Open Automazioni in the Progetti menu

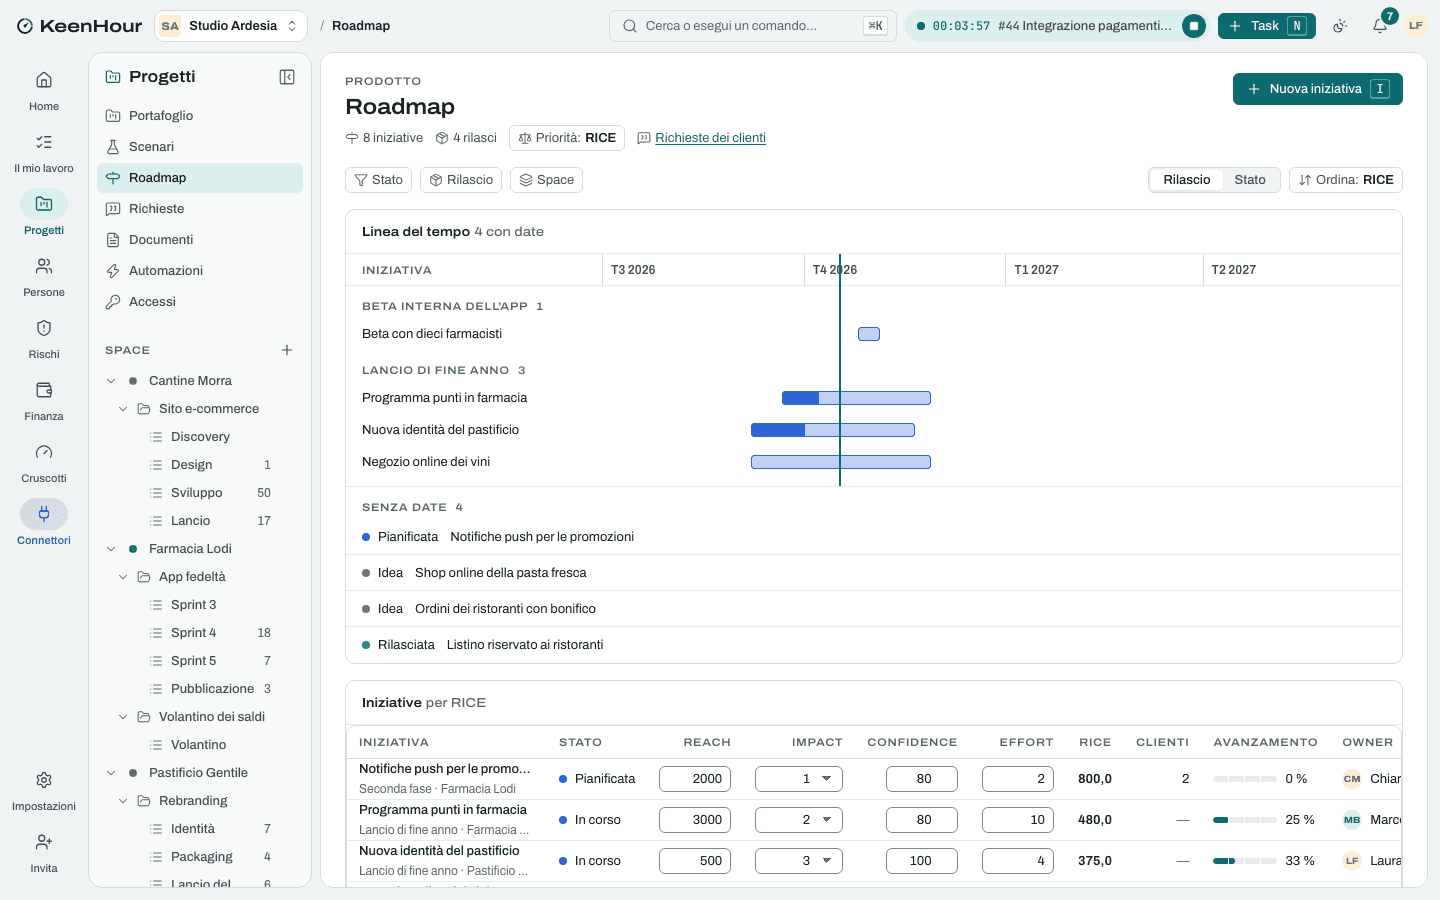point(200,271)
